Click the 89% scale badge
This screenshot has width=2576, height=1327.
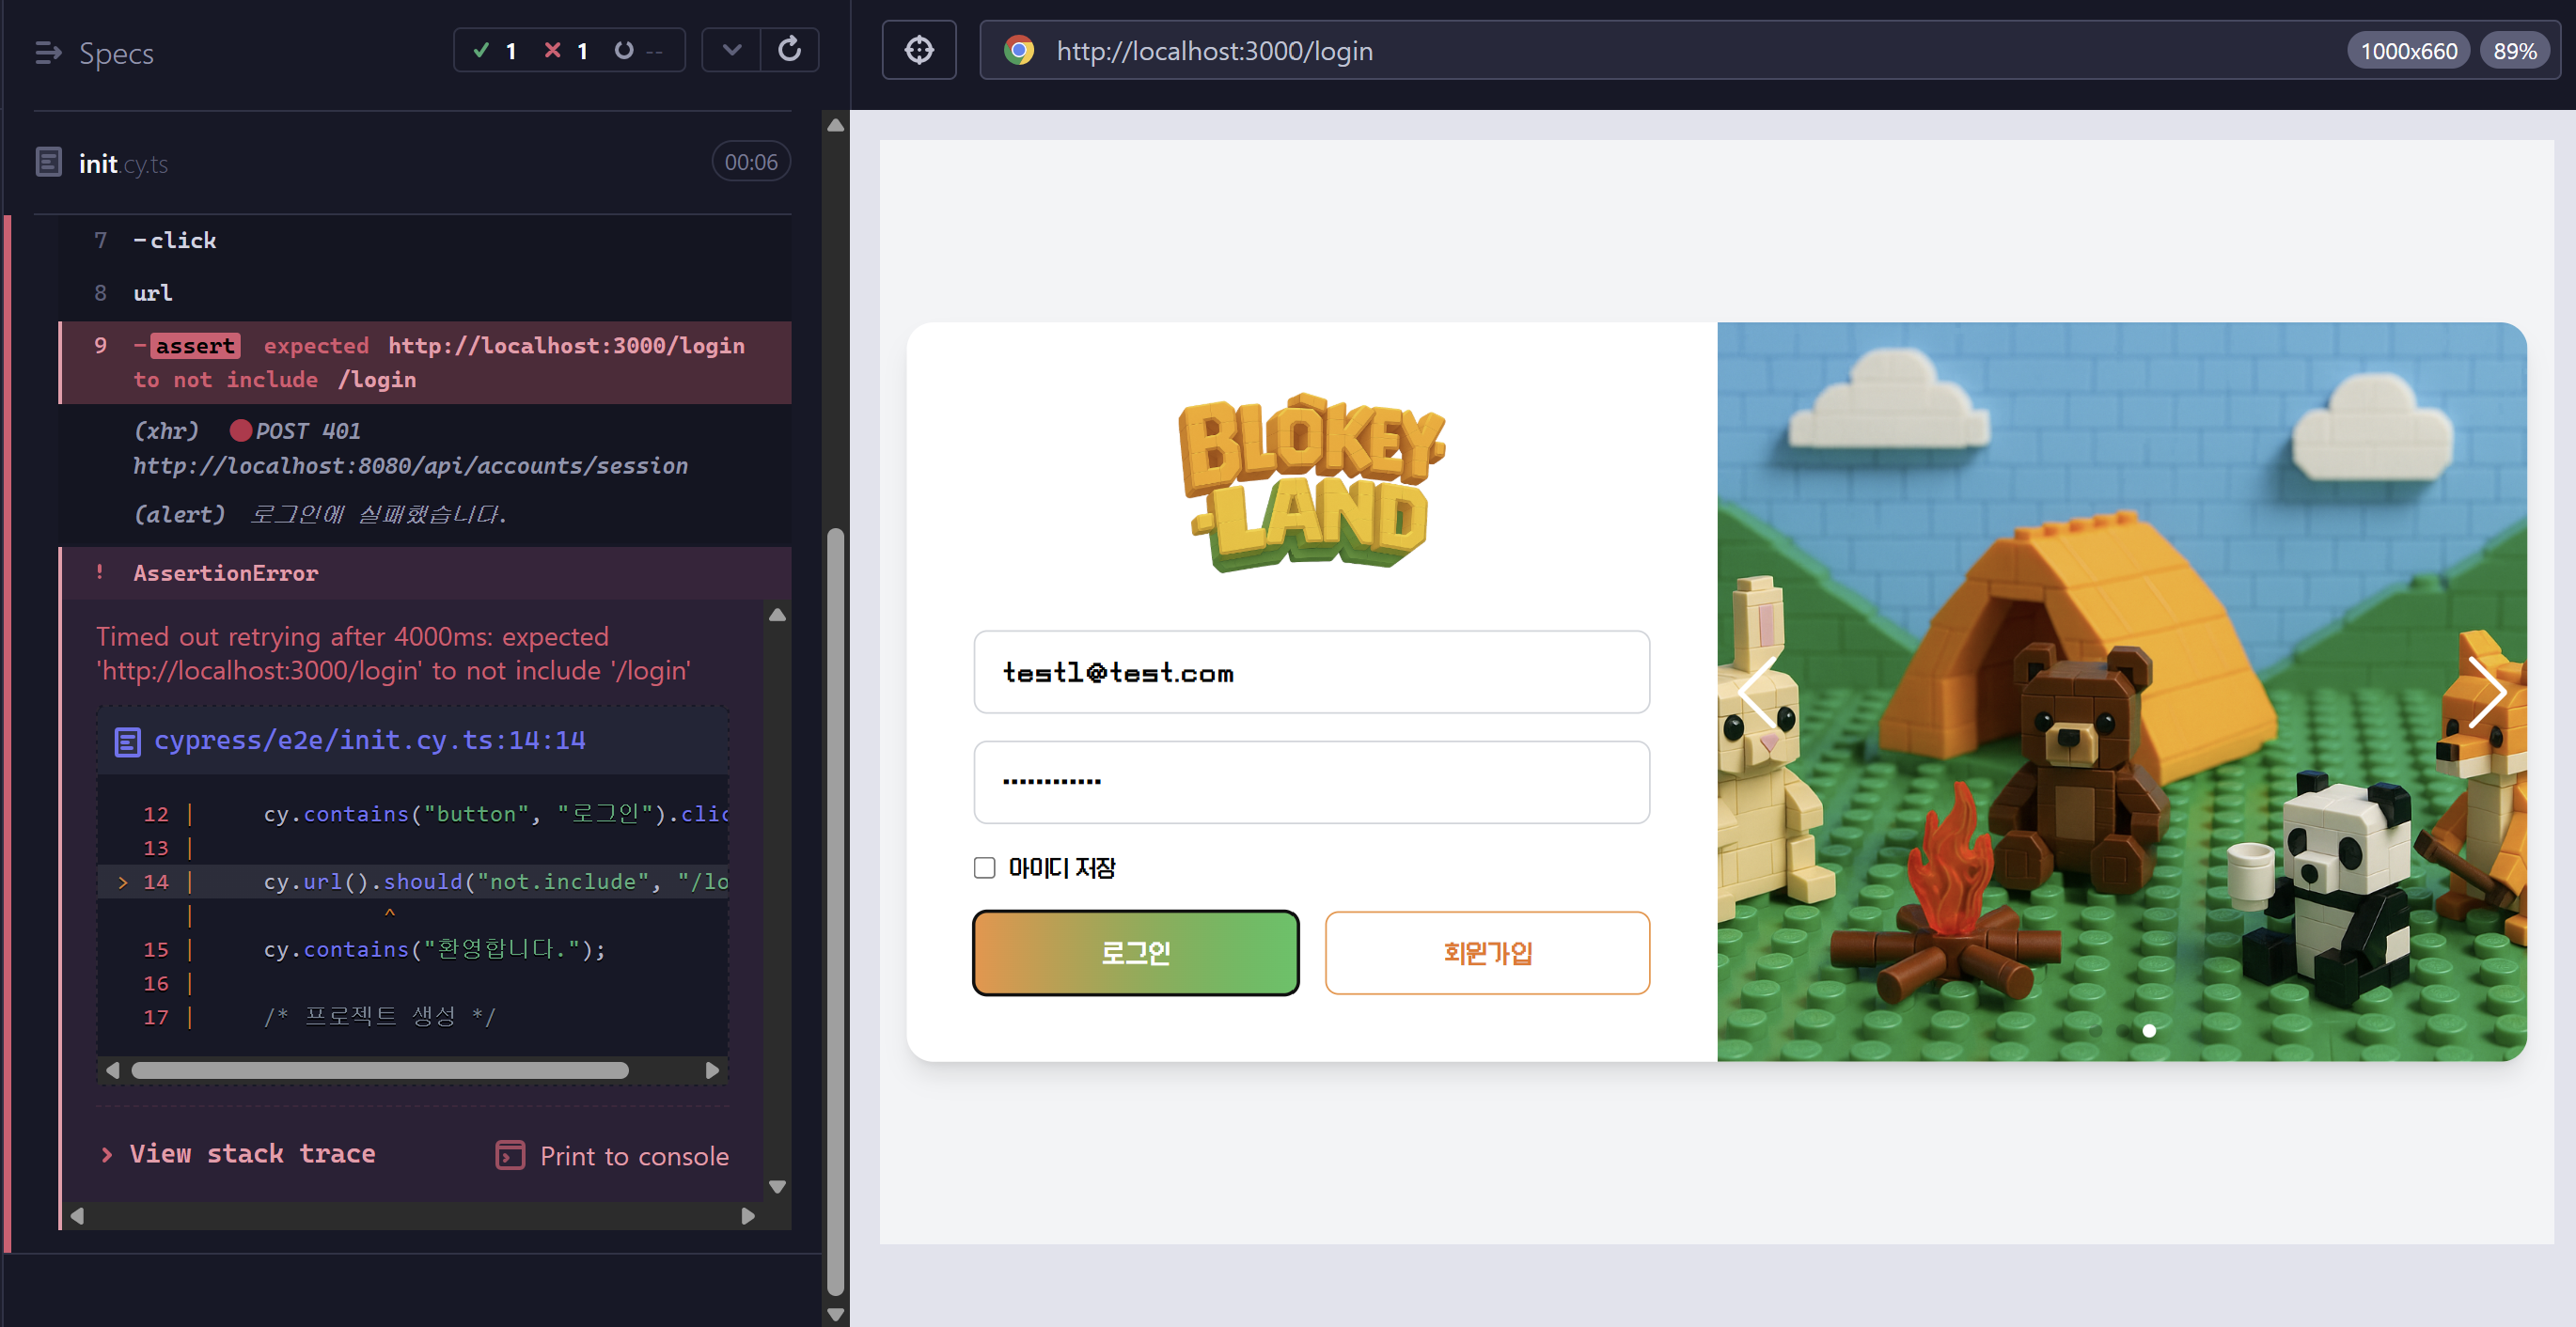[2514, 51]
